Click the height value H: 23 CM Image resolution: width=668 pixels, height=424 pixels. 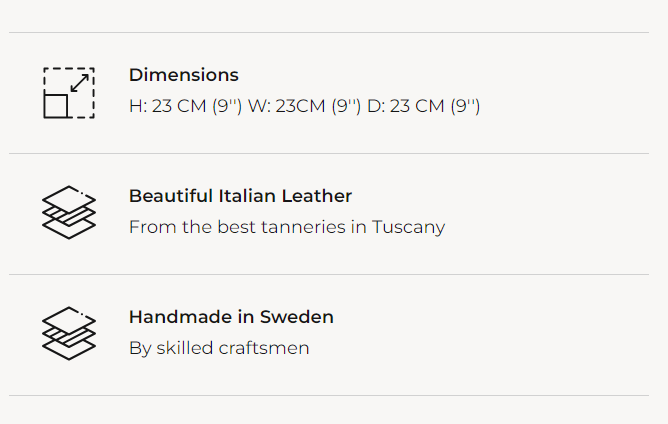(166, 106)
